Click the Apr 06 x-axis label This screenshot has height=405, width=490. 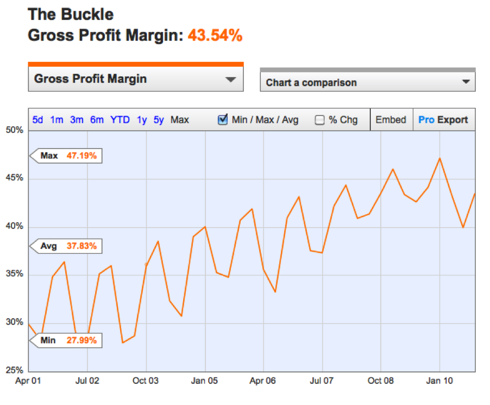263,381
